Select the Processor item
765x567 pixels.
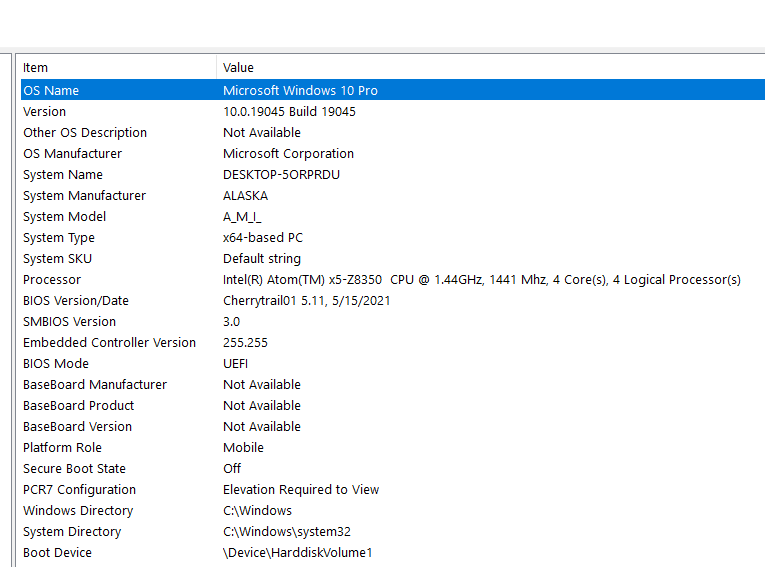[x=52, y=279]
